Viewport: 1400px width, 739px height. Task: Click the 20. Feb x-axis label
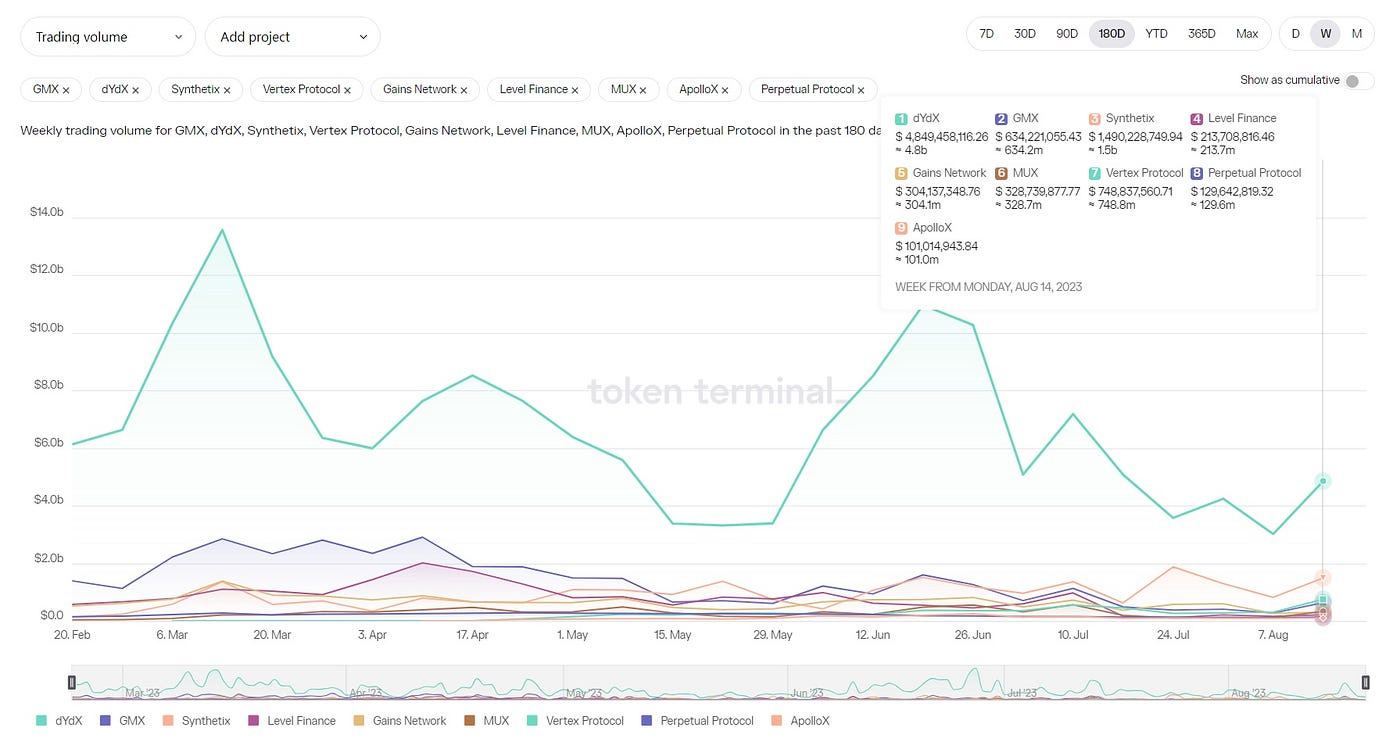point(71,635)
